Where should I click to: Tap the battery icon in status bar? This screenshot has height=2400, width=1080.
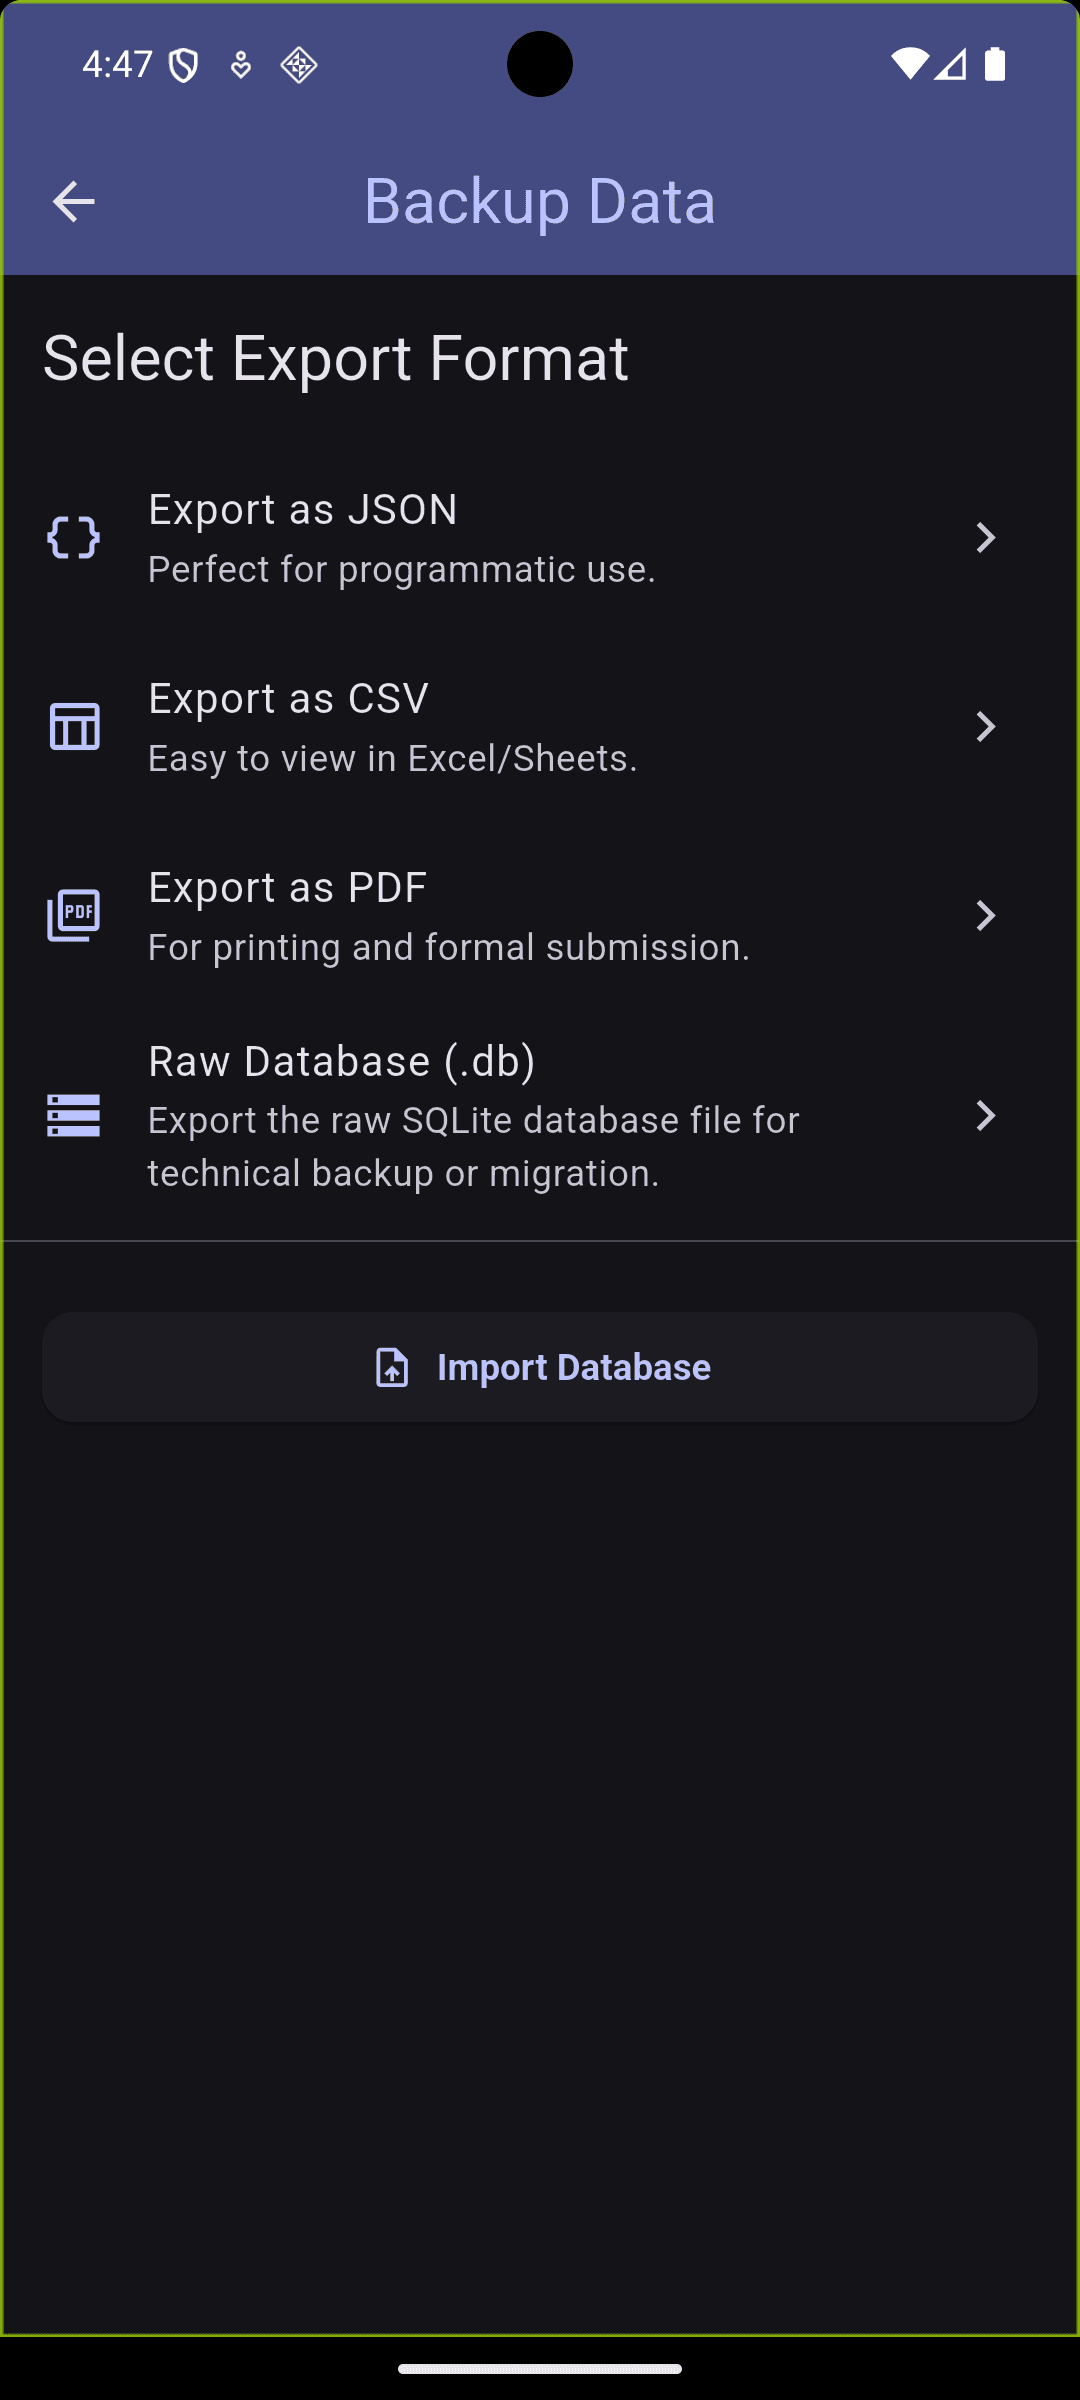(995, 64)
